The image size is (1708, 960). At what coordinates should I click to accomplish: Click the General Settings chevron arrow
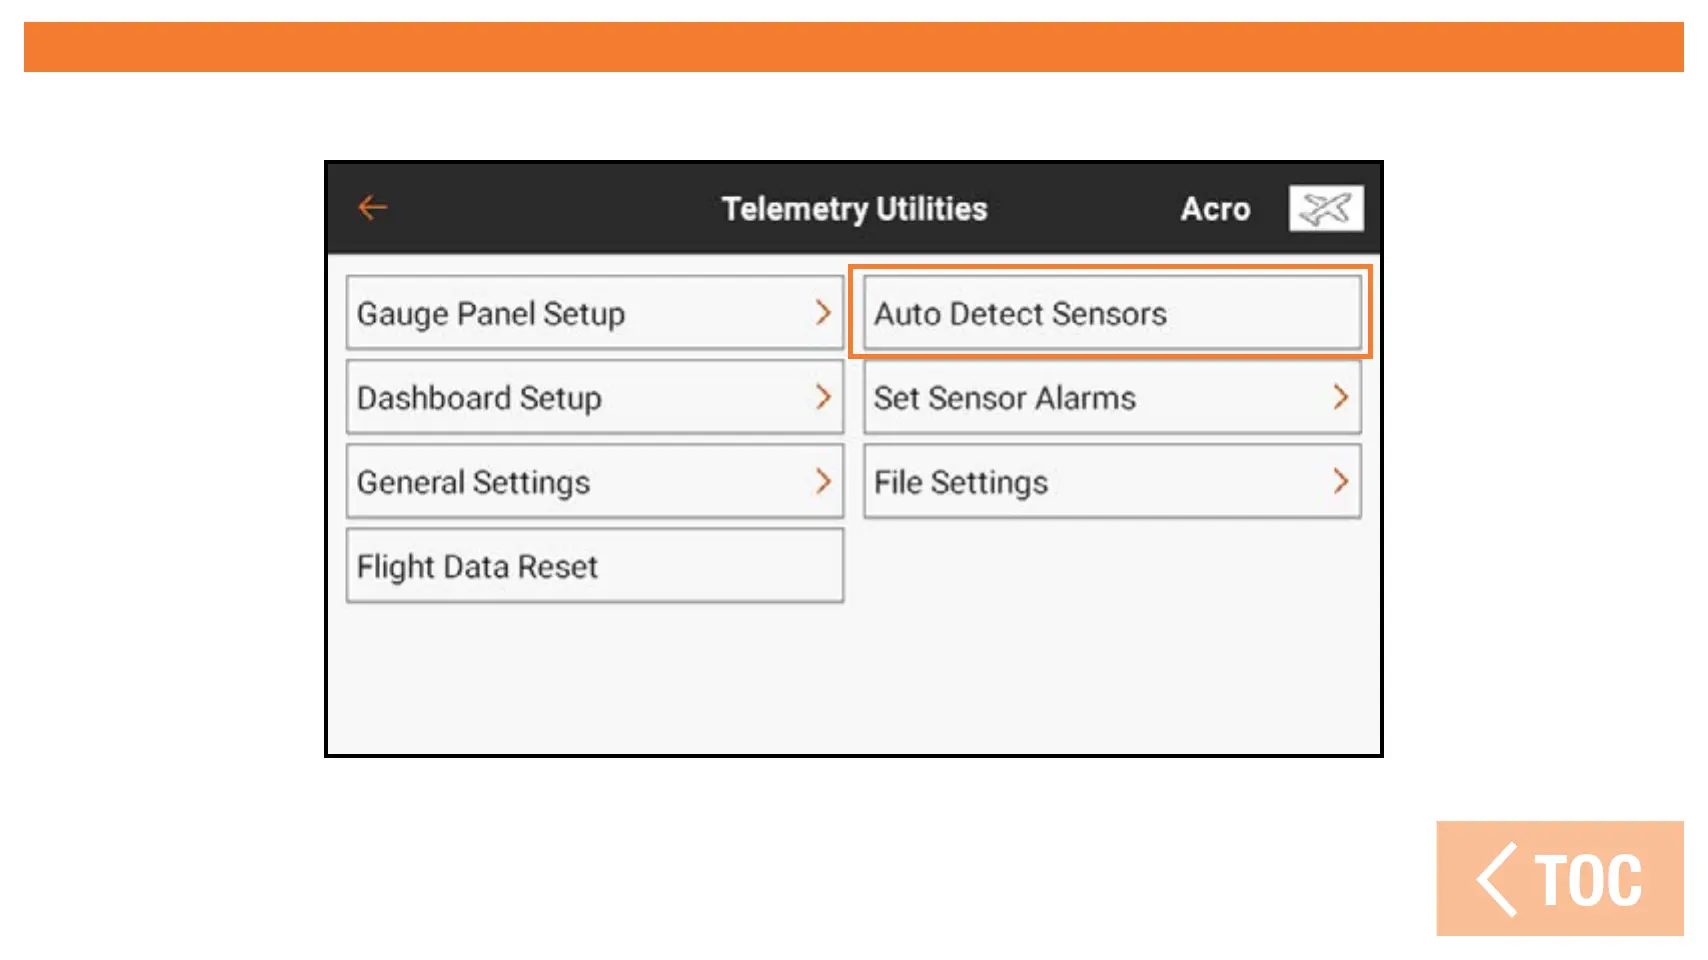823,482
